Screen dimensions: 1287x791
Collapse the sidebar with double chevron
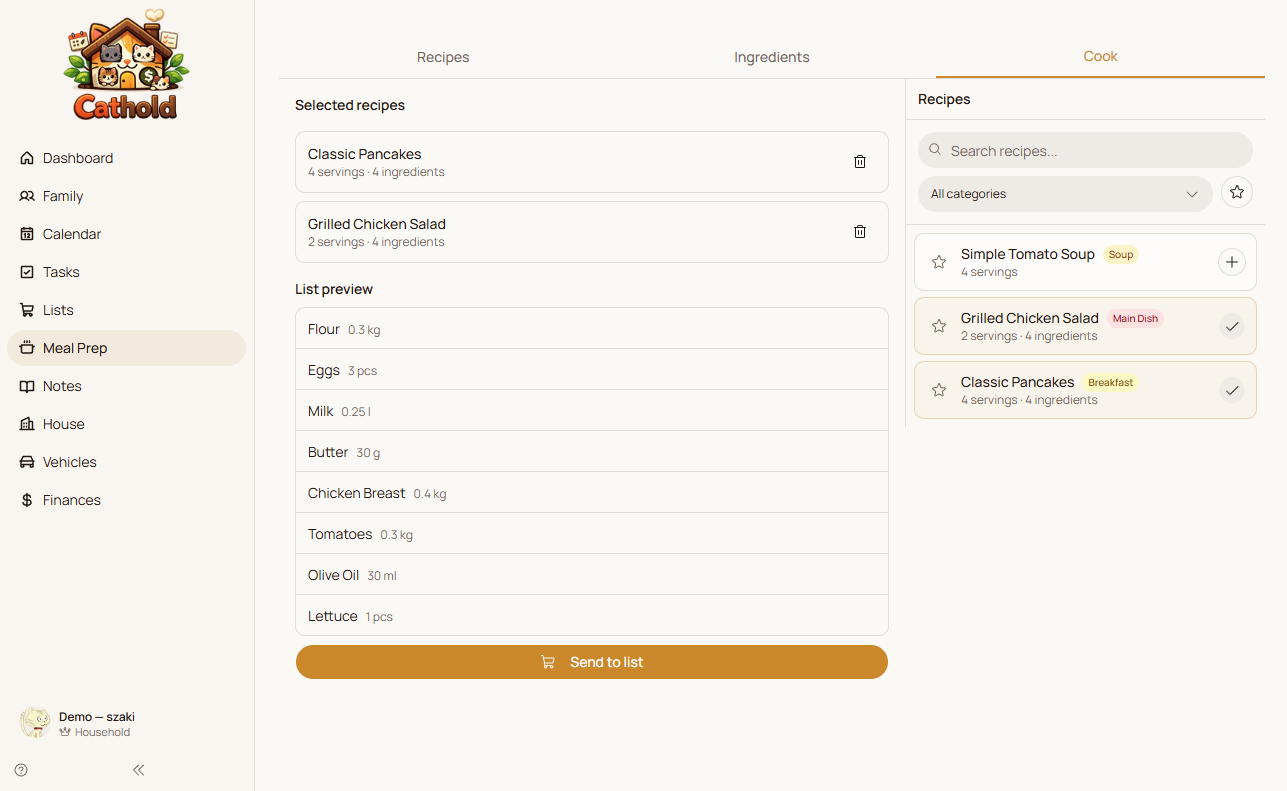pyautogui.click(x=139, y=770)
